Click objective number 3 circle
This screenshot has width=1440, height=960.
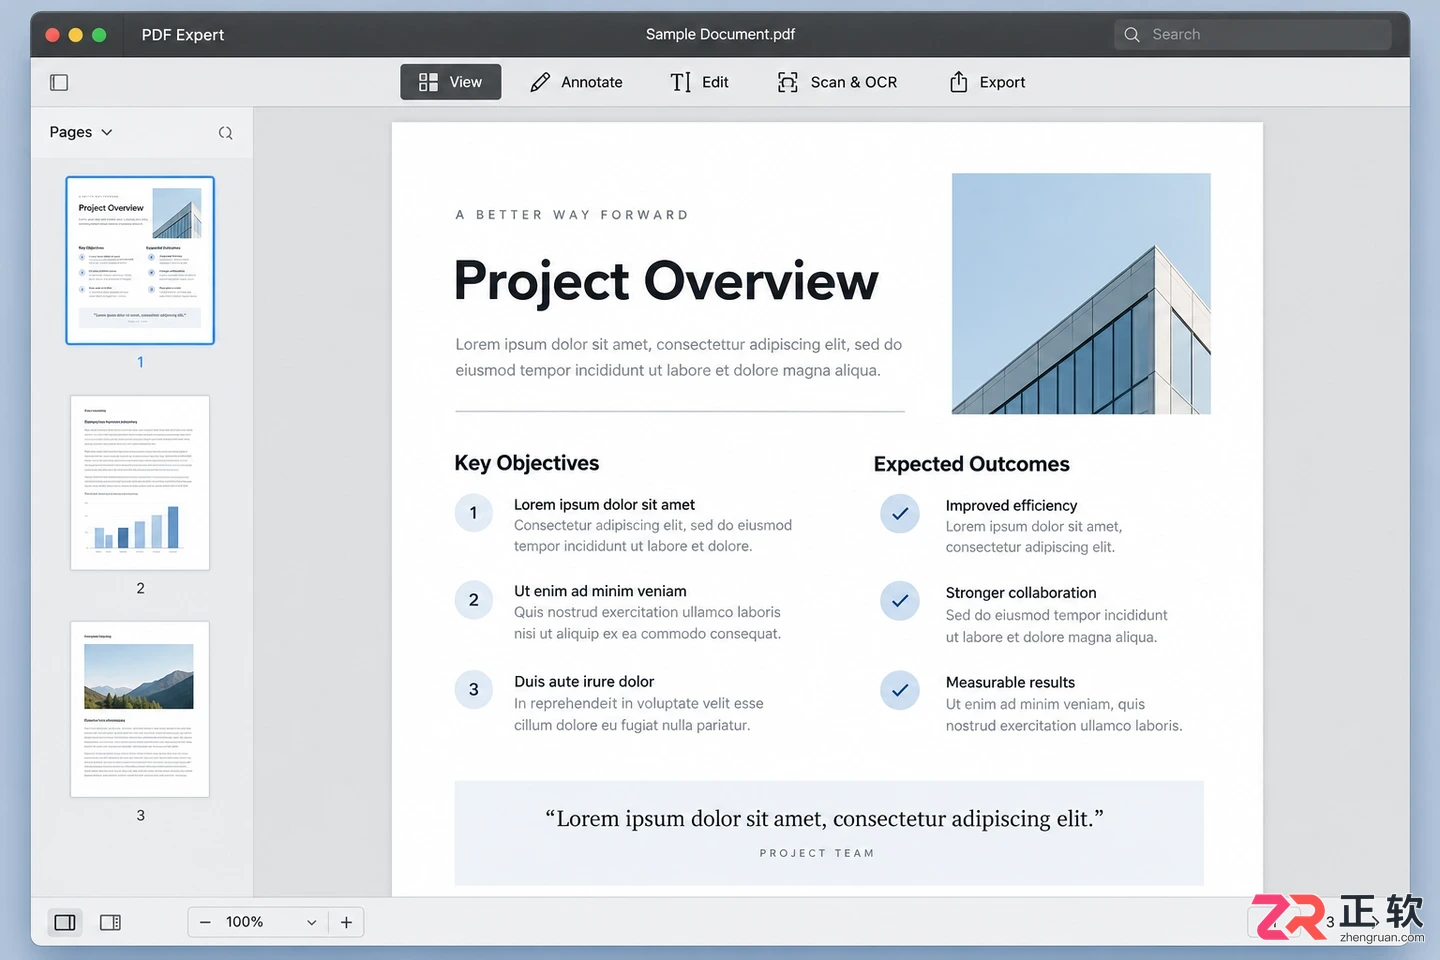474,689
